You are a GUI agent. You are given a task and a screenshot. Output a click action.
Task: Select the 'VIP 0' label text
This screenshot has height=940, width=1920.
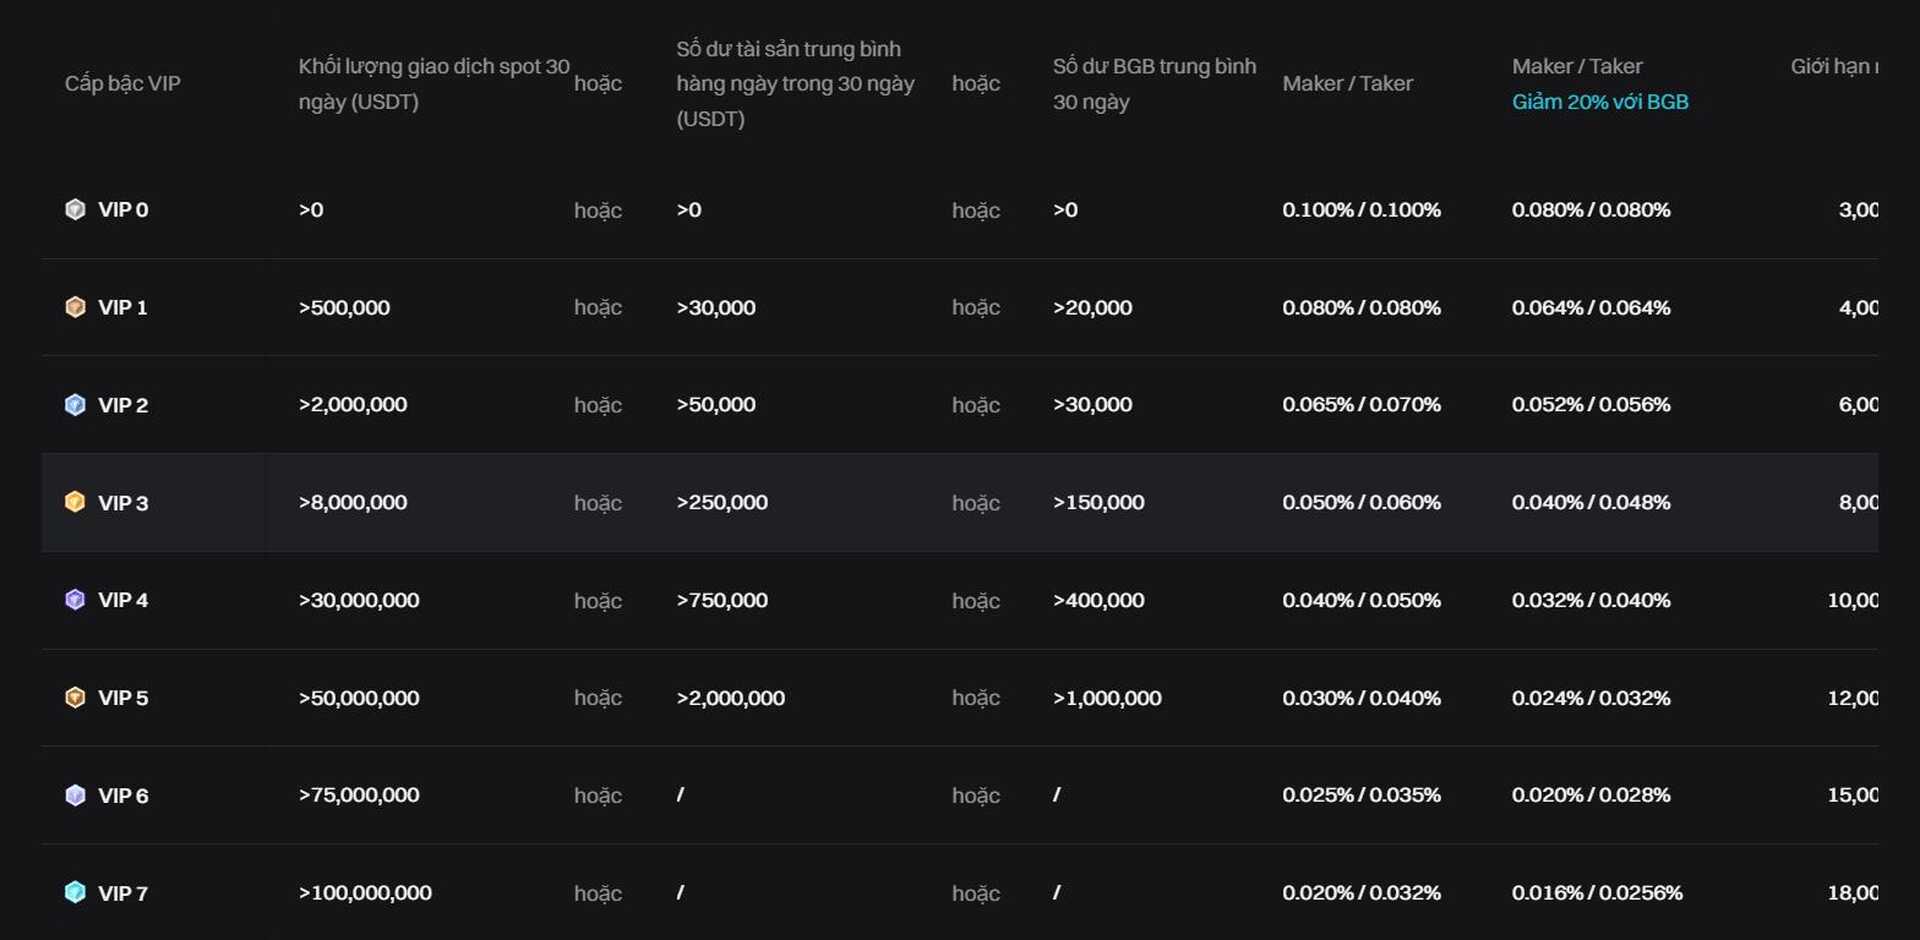pos(123,210)
